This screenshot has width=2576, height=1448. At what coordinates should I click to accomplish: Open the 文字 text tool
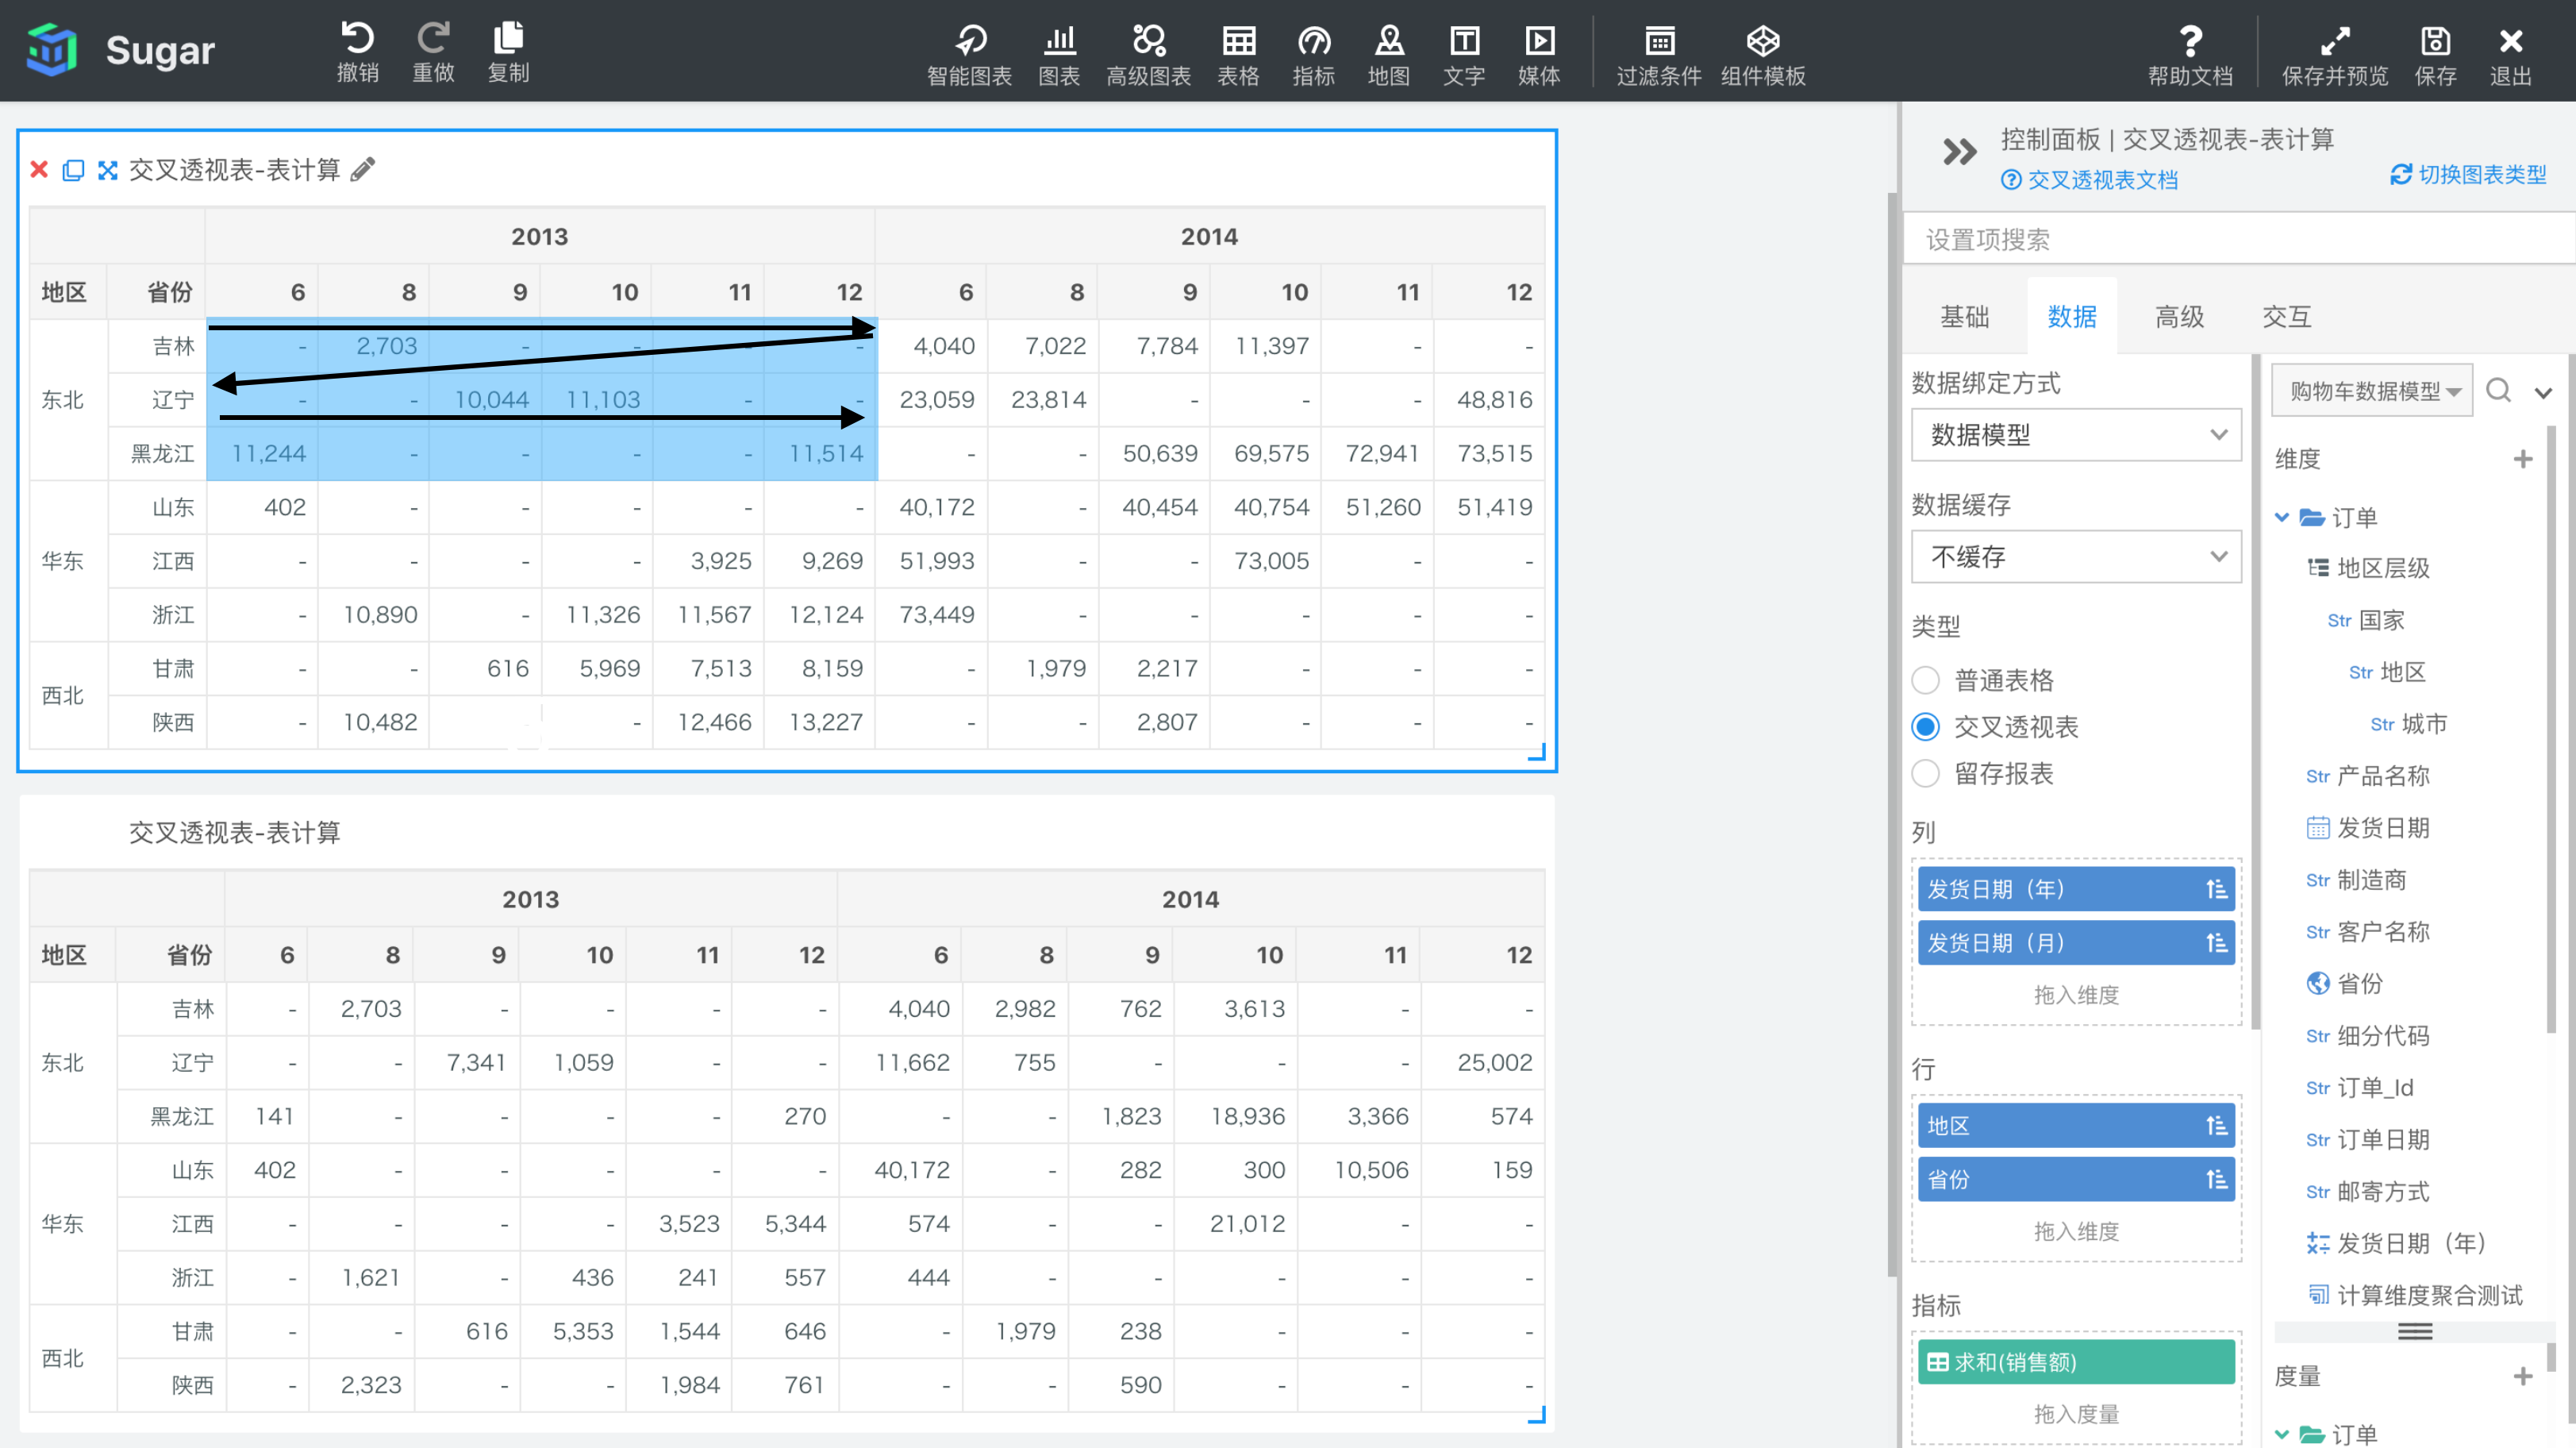point(1464,55)
